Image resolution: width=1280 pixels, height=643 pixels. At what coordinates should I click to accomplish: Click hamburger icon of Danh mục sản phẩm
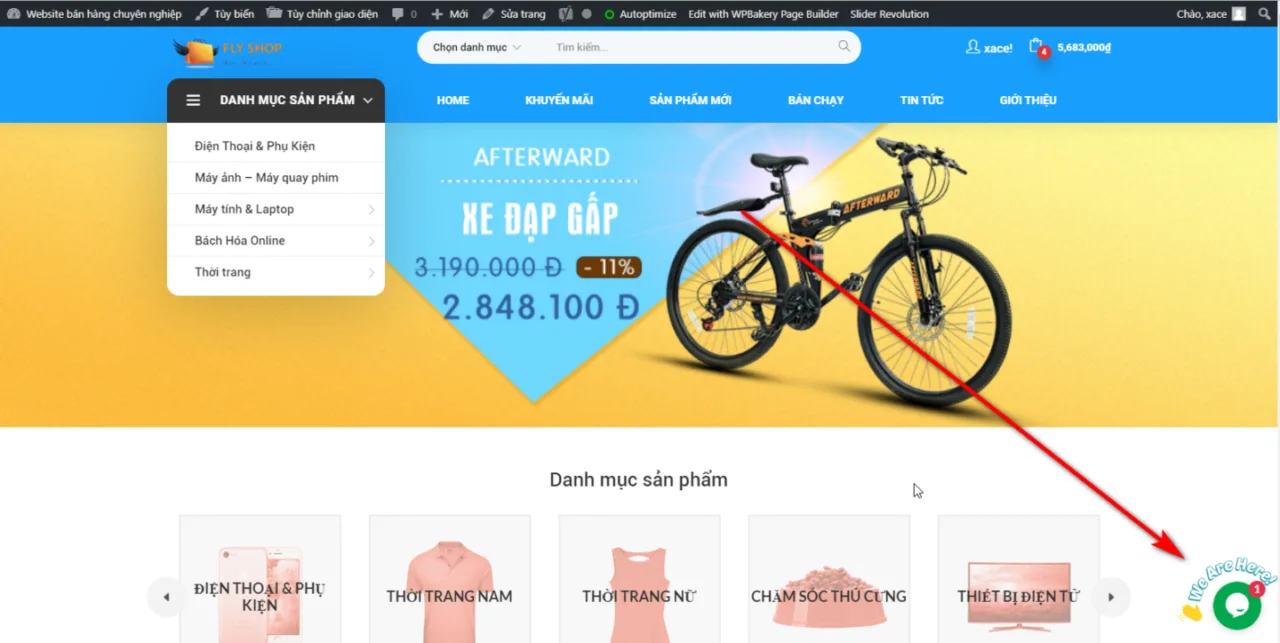[194, 100]
